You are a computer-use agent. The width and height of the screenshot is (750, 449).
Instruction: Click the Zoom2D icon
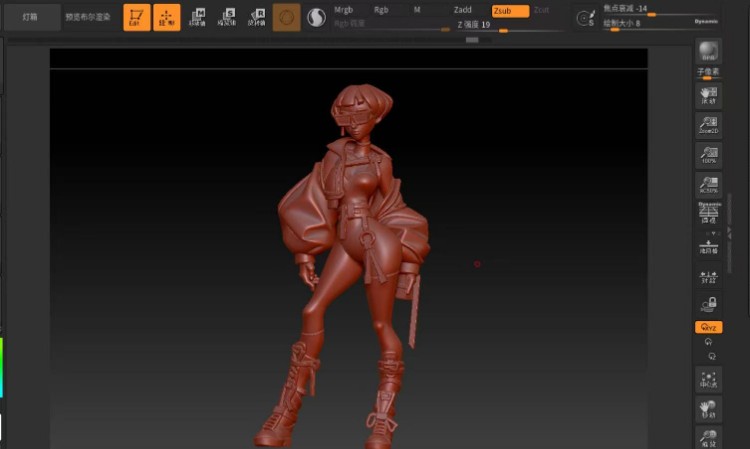click(709, 125)
